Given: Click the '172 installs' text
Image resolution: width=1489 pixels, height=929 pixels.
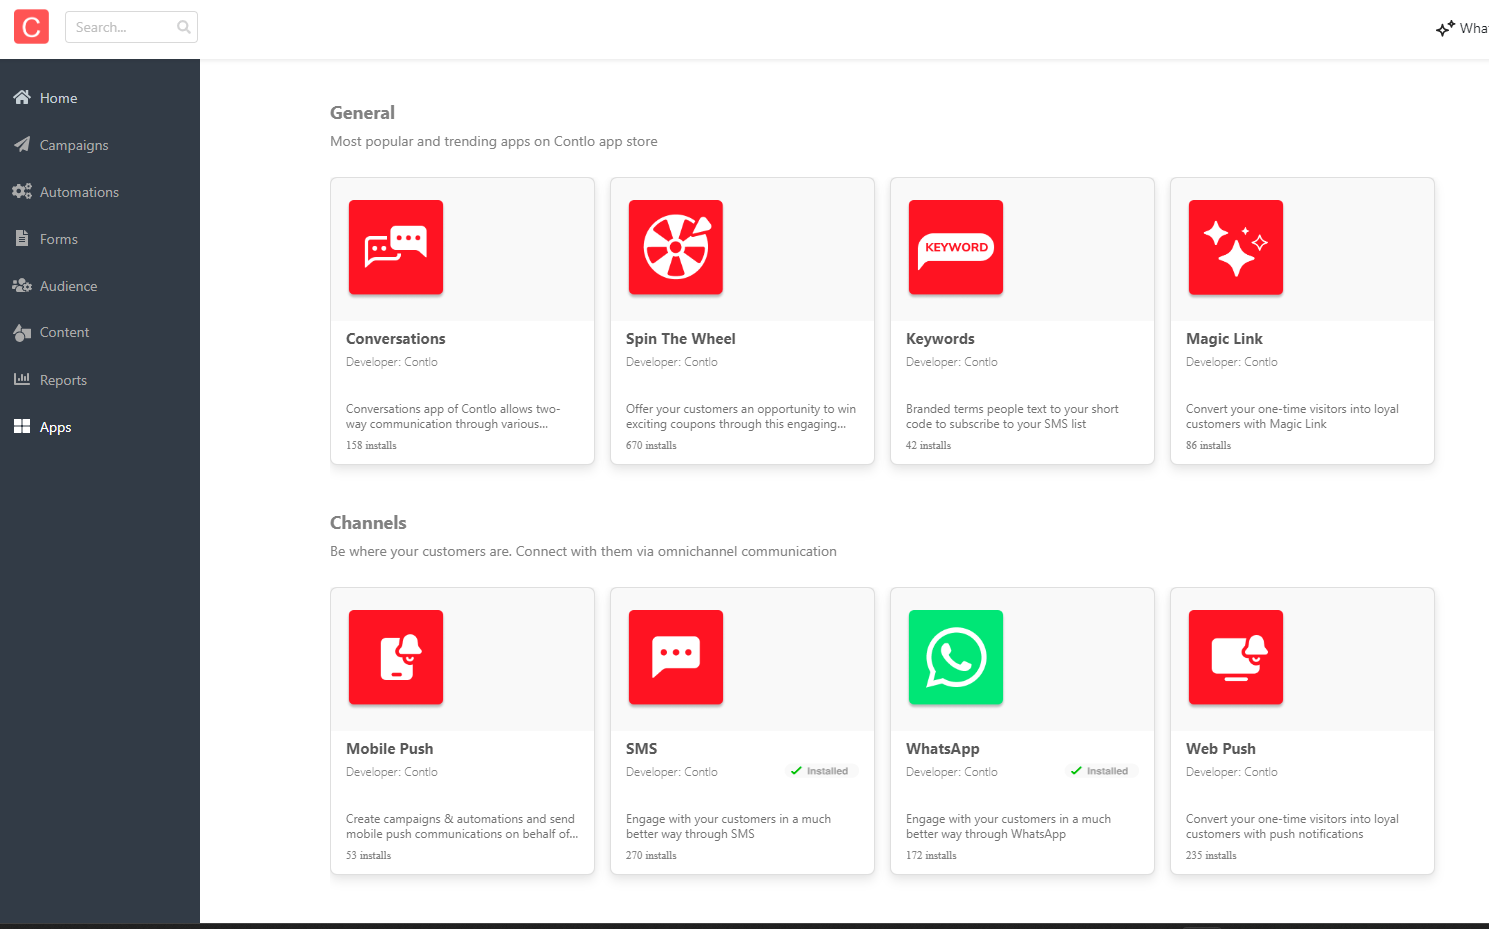Looking at the screenshot, I should pyautogui.click(x=931, y=856).
